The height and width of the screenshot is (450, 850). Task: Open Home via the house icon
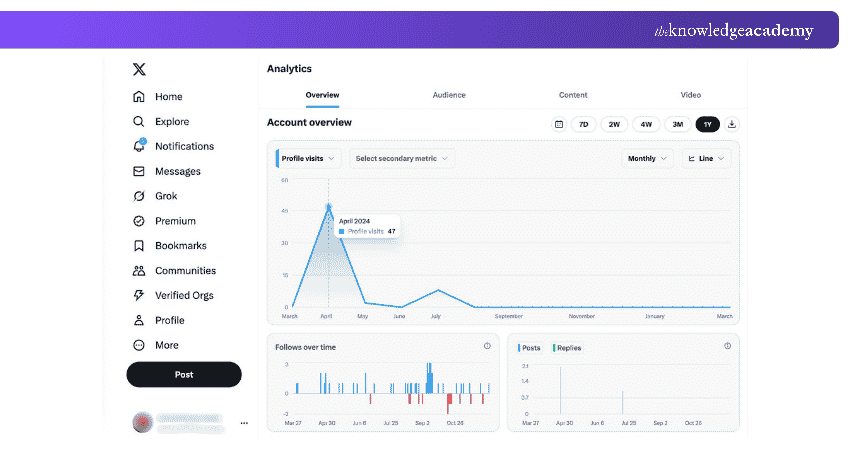[x=139, y=97]
